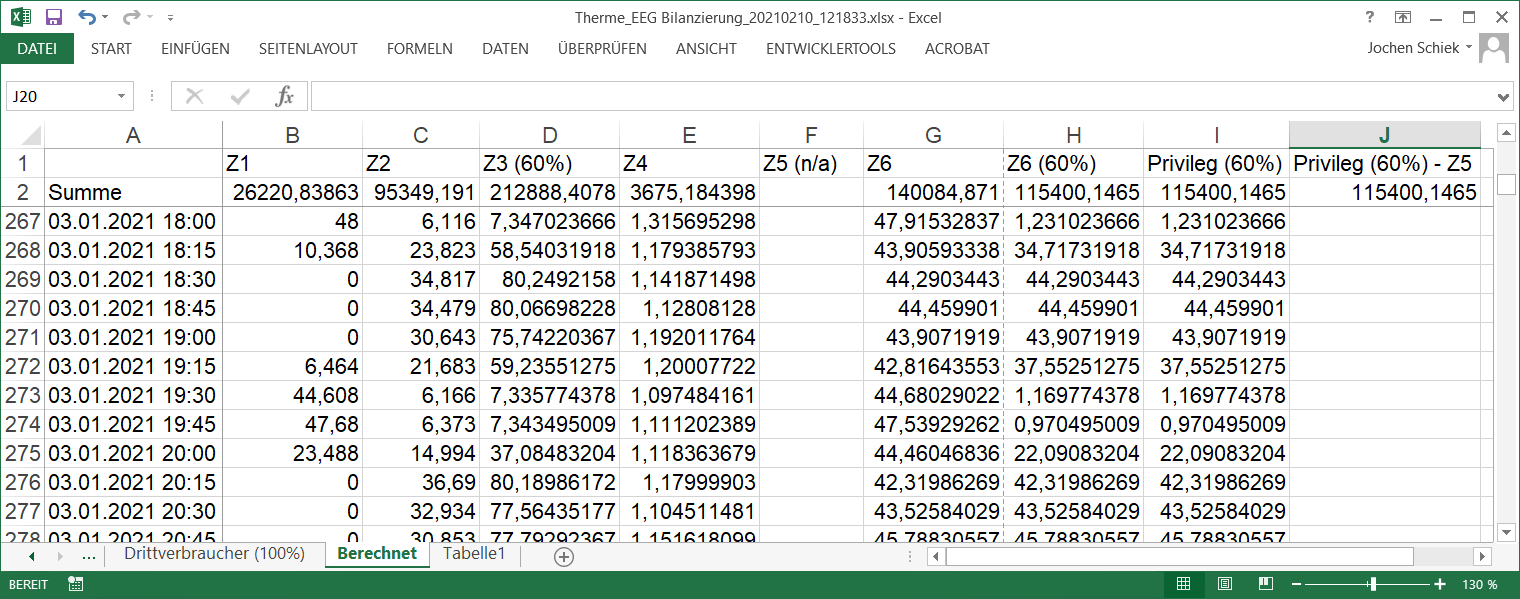Click the Select All corner triangle
Image resolution: width=1520 pixels, height=599 pixels.
31,135
